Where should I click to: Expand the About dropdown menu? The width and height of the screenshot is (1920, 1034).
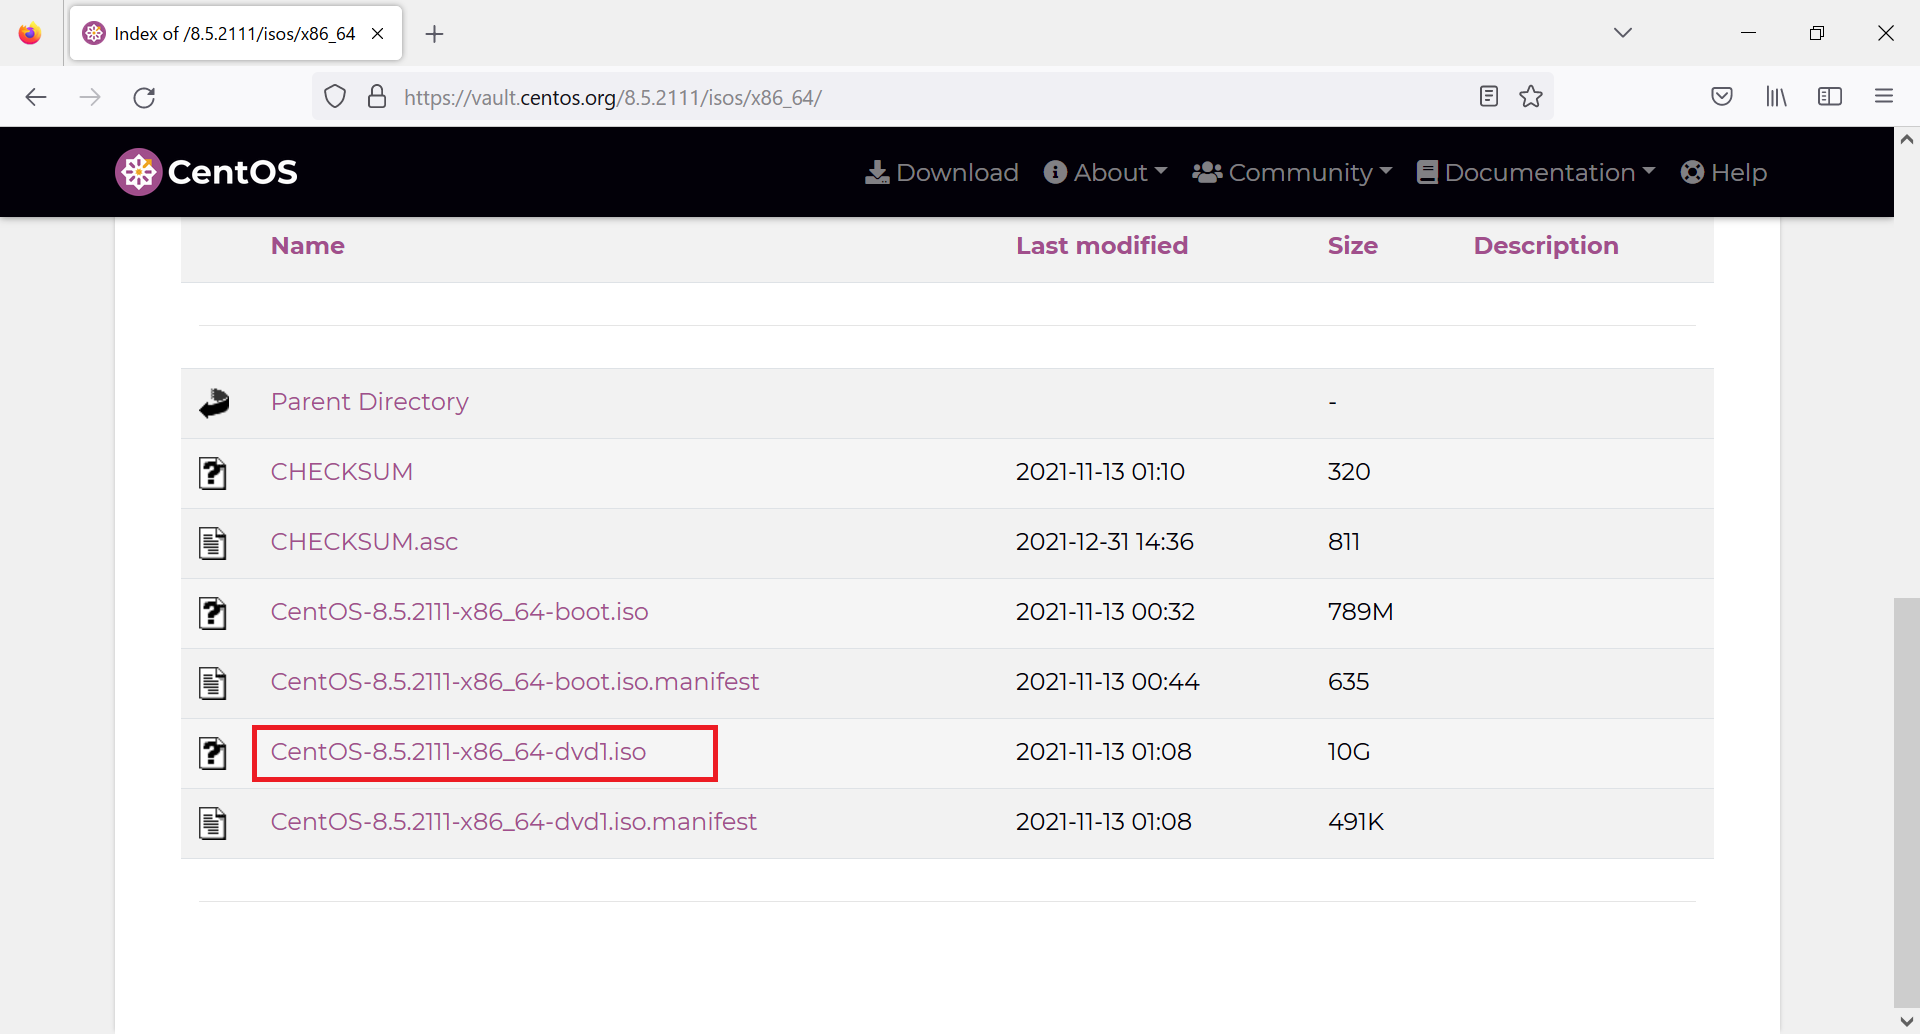pyautogui.click(x=1105, y=172)
